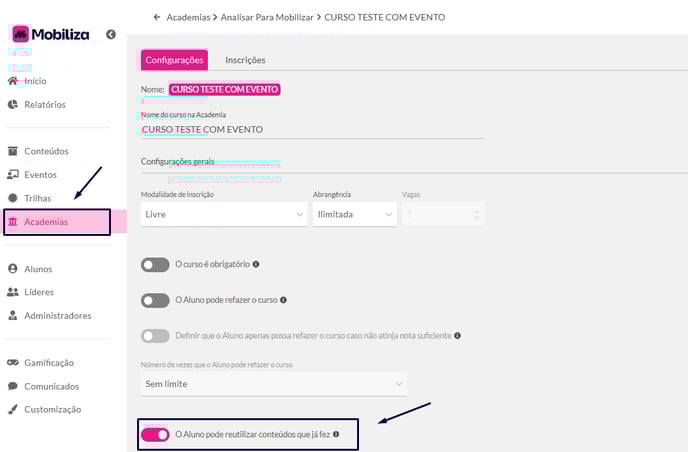The width and height of the screenshot is (688, 452).
Task: Switch to the Inscrições tab
Action: tap(245, 60)
